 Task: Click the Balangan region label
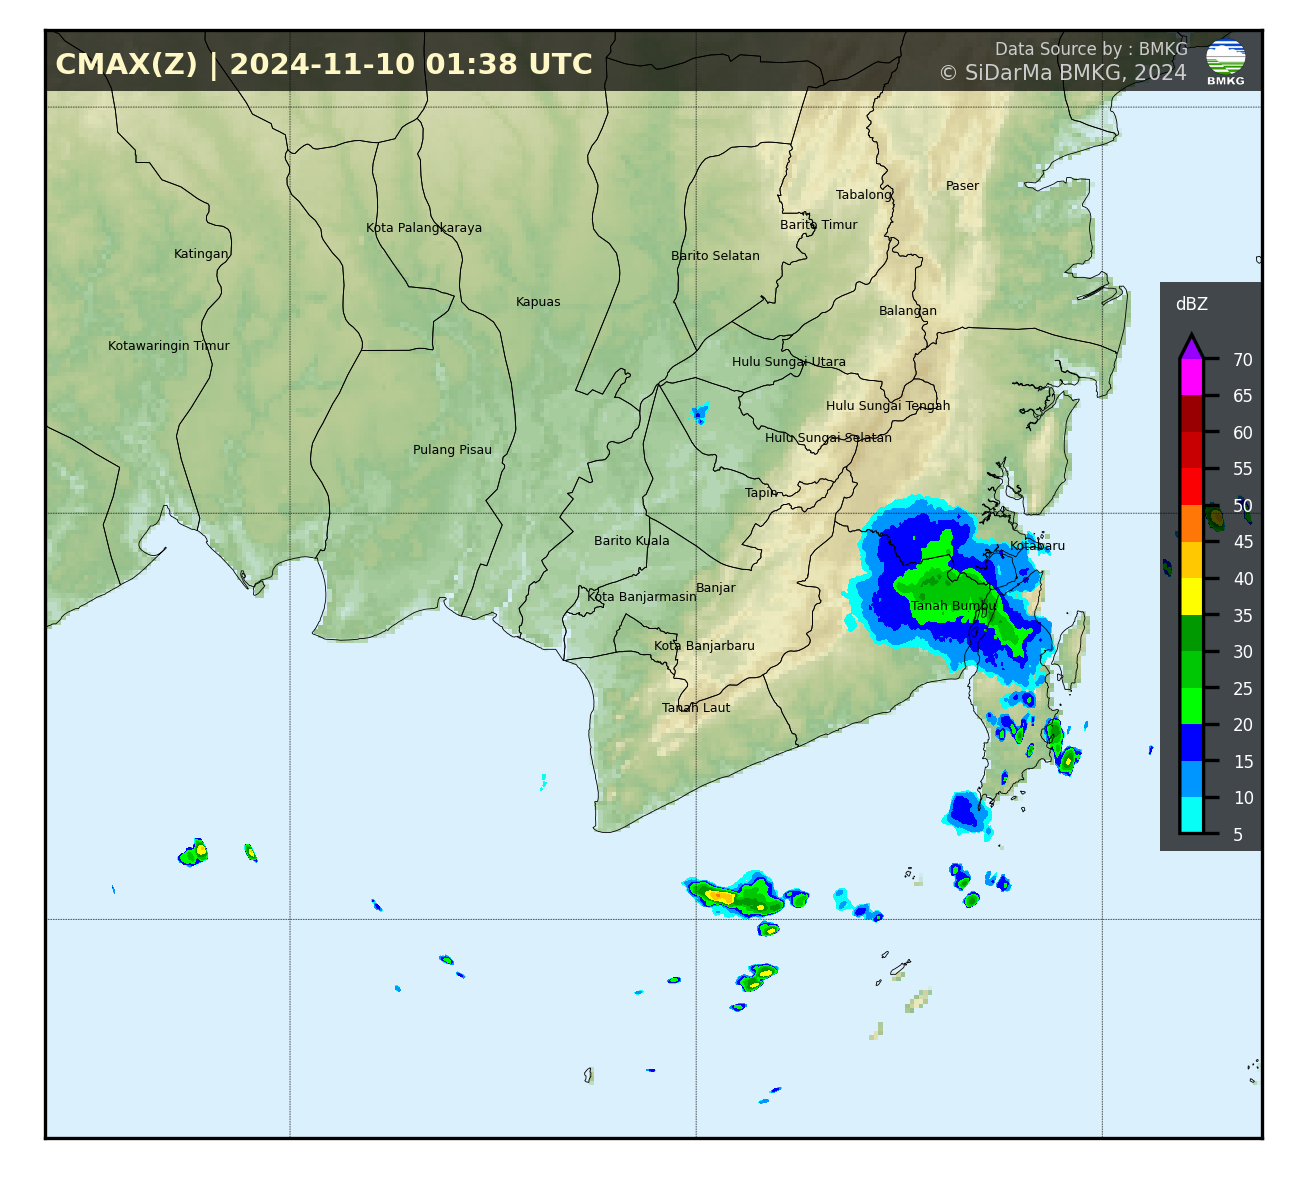908,311
